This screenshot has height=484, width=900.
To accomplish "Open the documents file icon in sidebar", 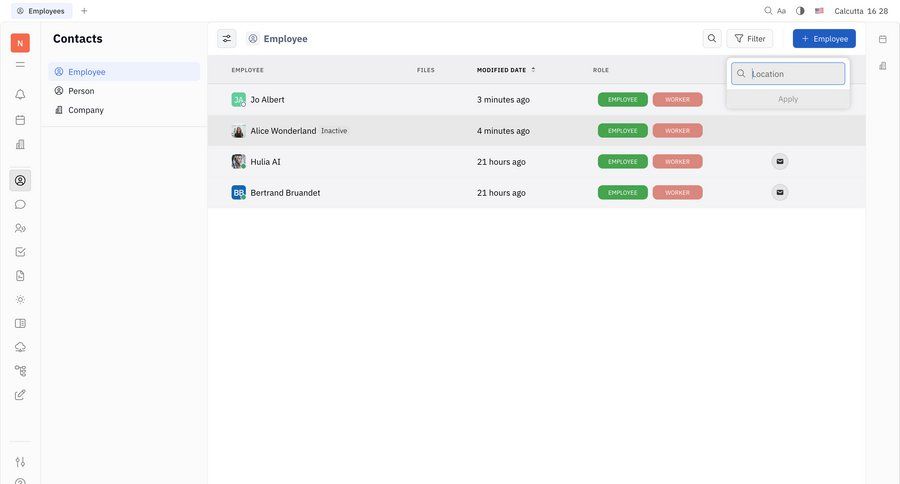I will pos(20,276).
